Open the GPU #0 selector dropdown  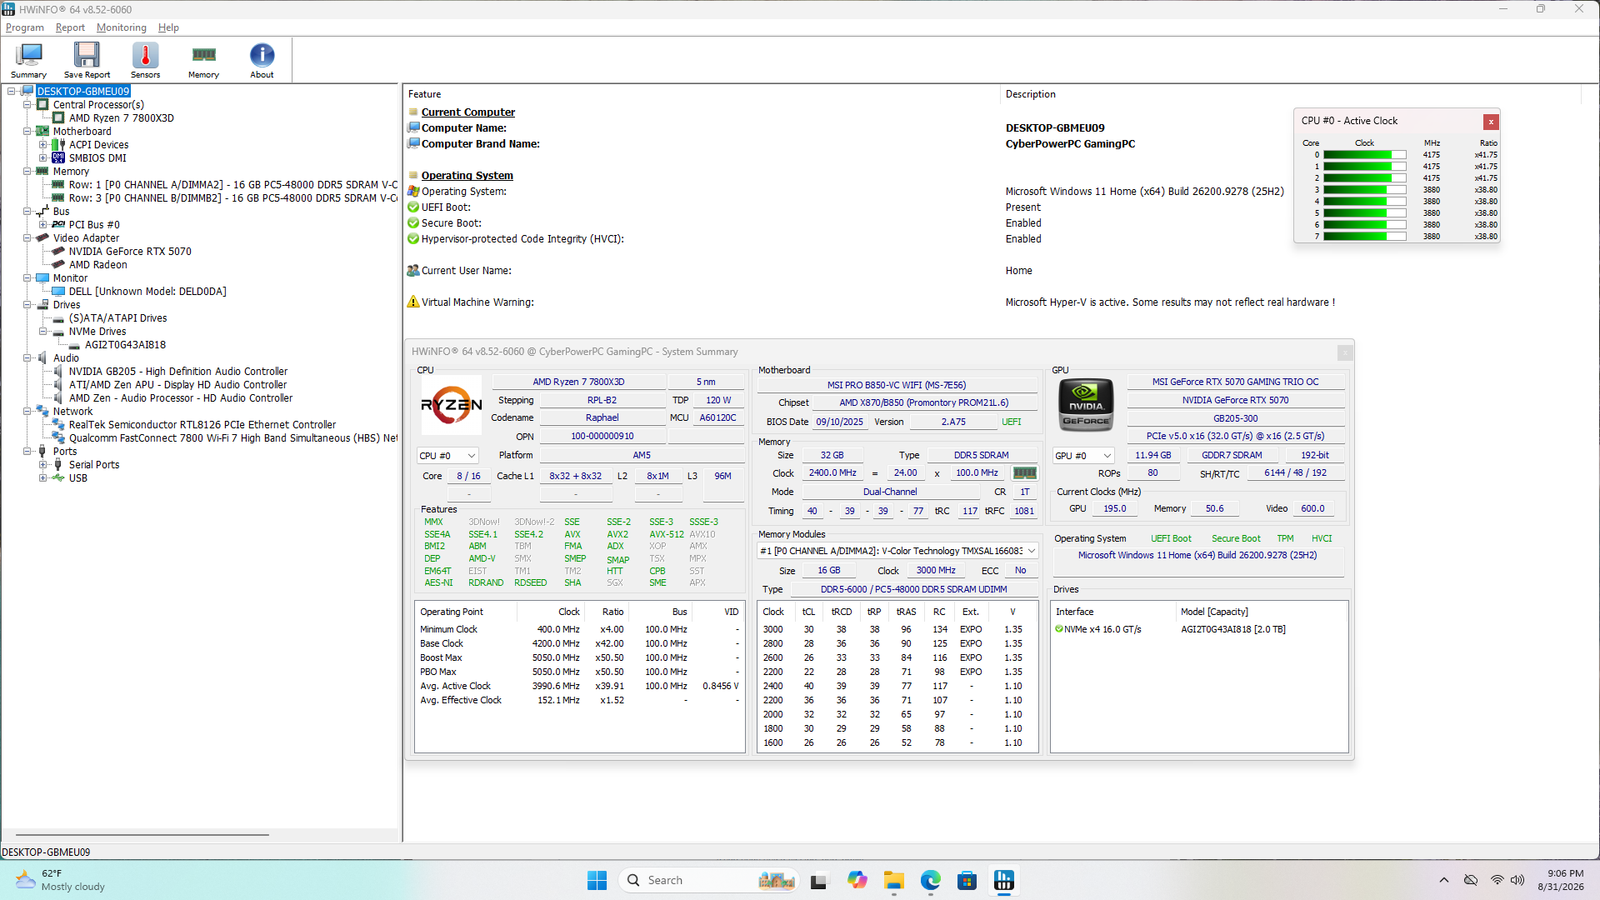click(1084, 456)
